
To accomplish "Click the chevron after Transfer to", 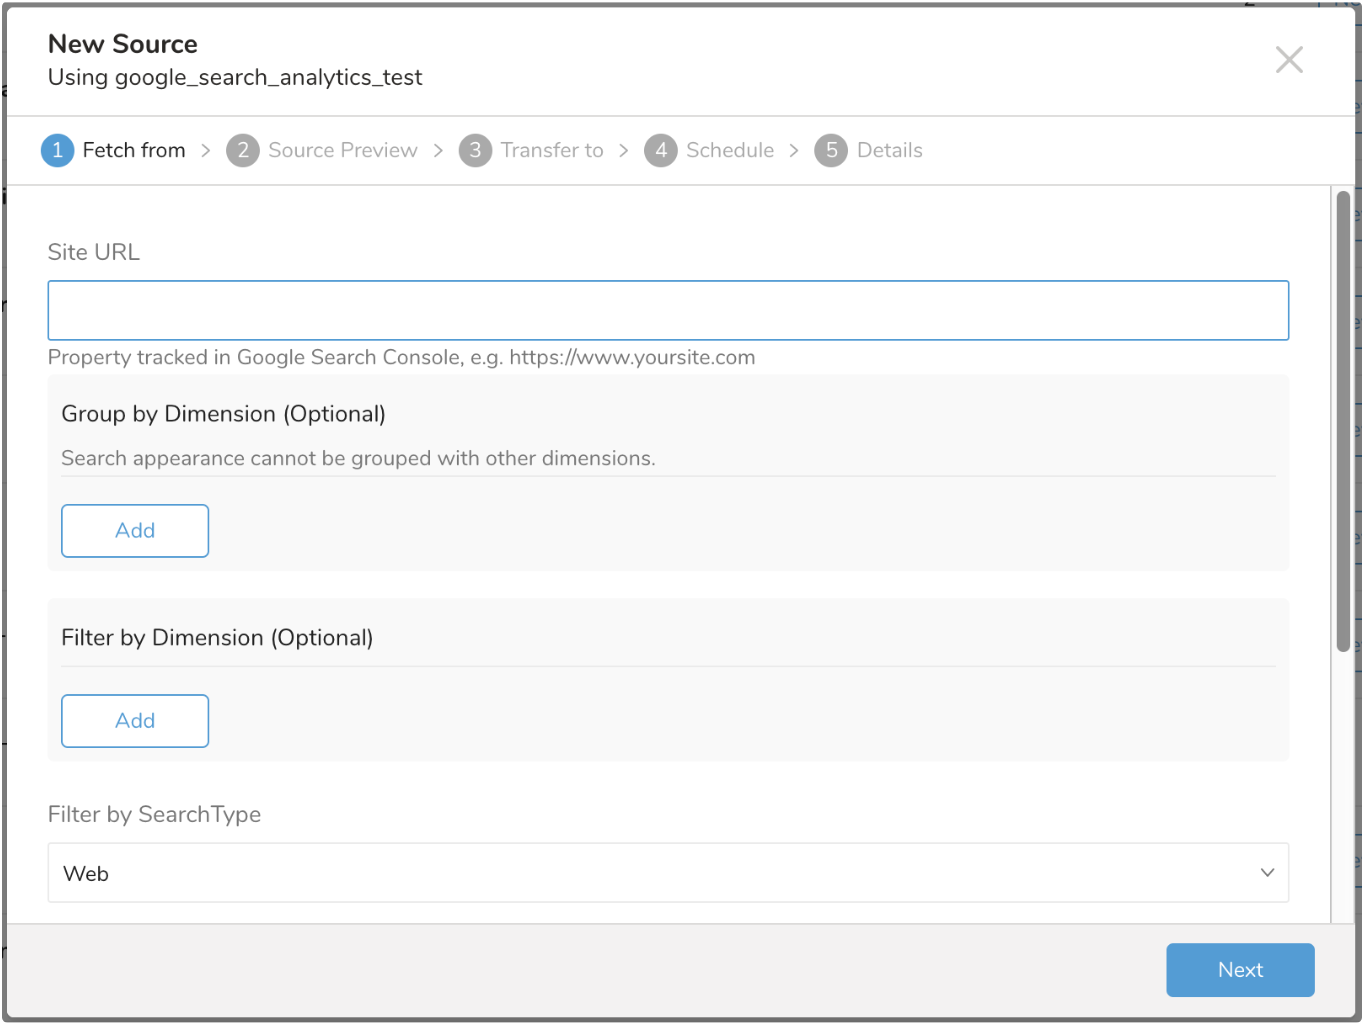I will (x=624, y=150).
